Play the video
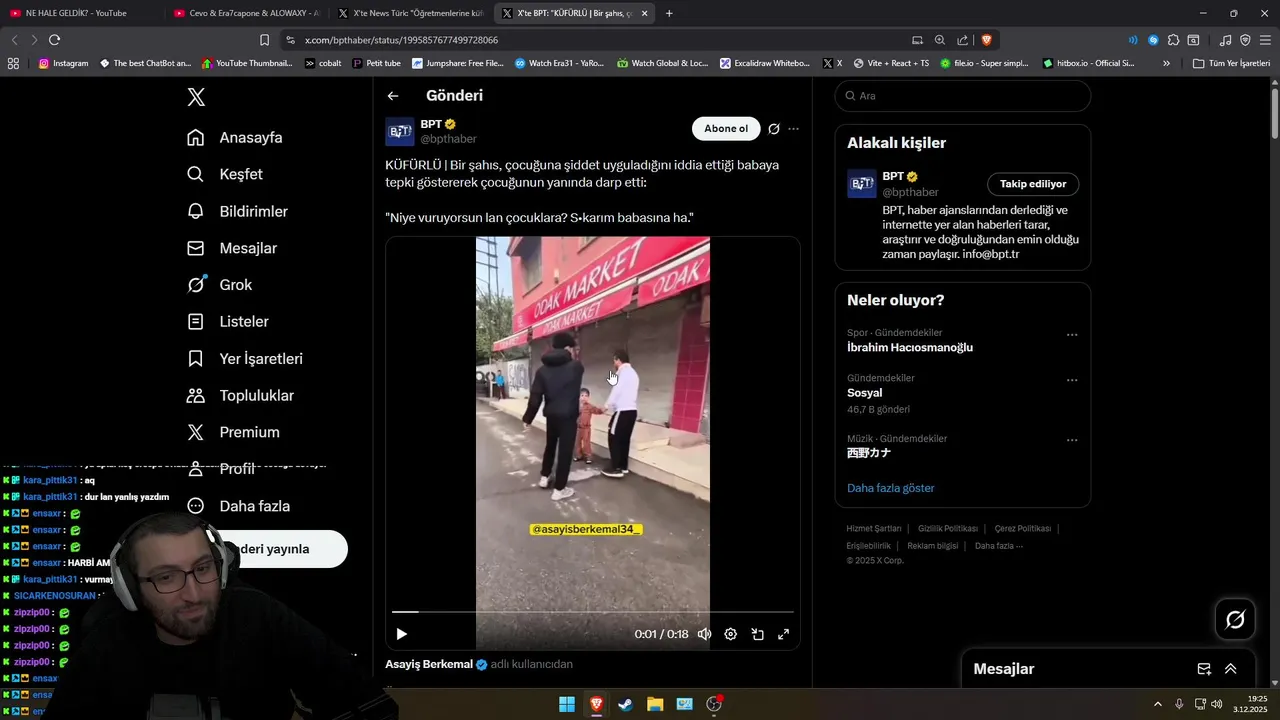The height and width of the screenshot is (720, 1280). tap(401, 634)
